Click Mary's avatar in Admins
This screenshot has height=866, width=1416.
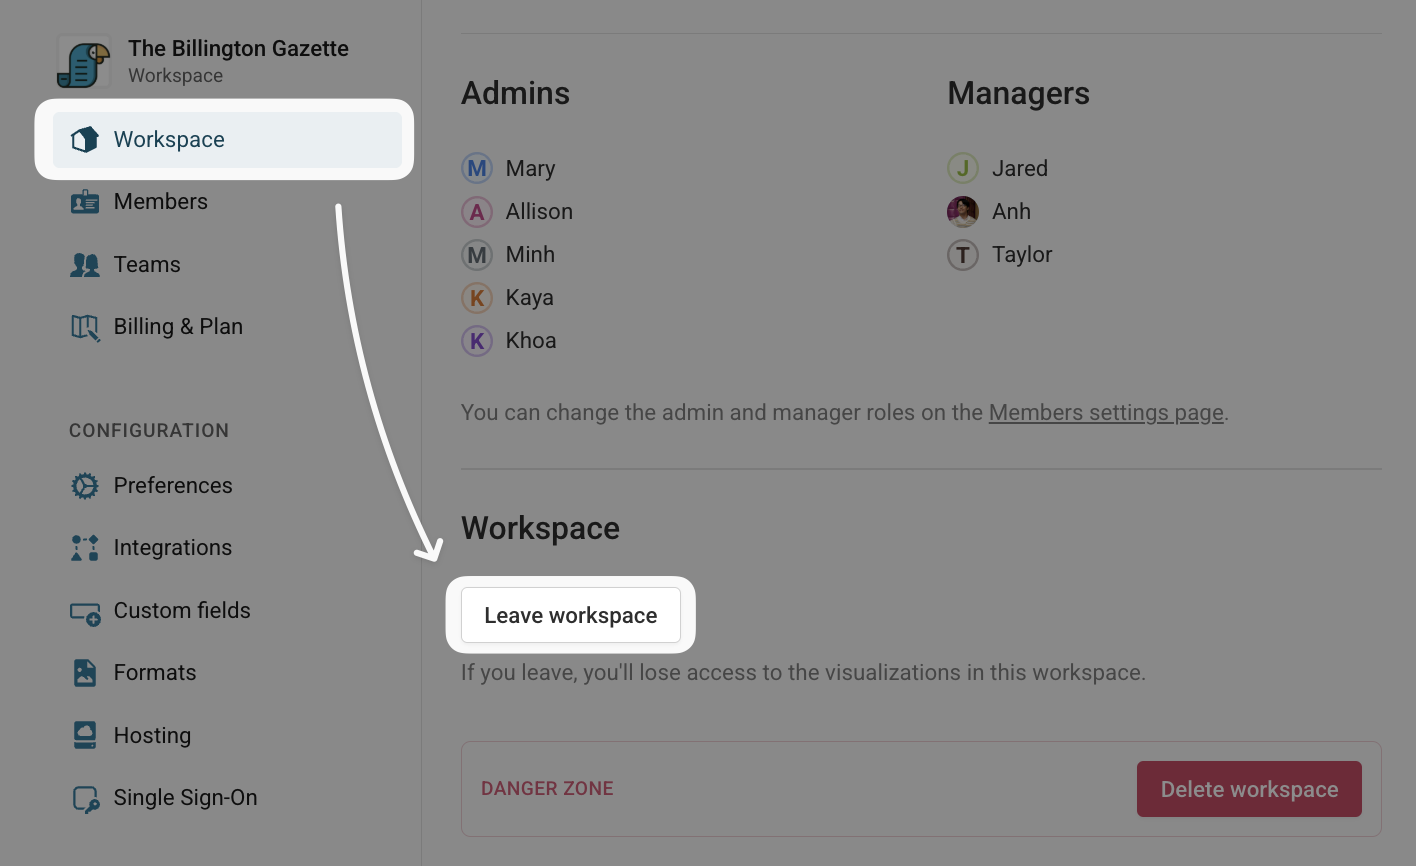(477, 168)
